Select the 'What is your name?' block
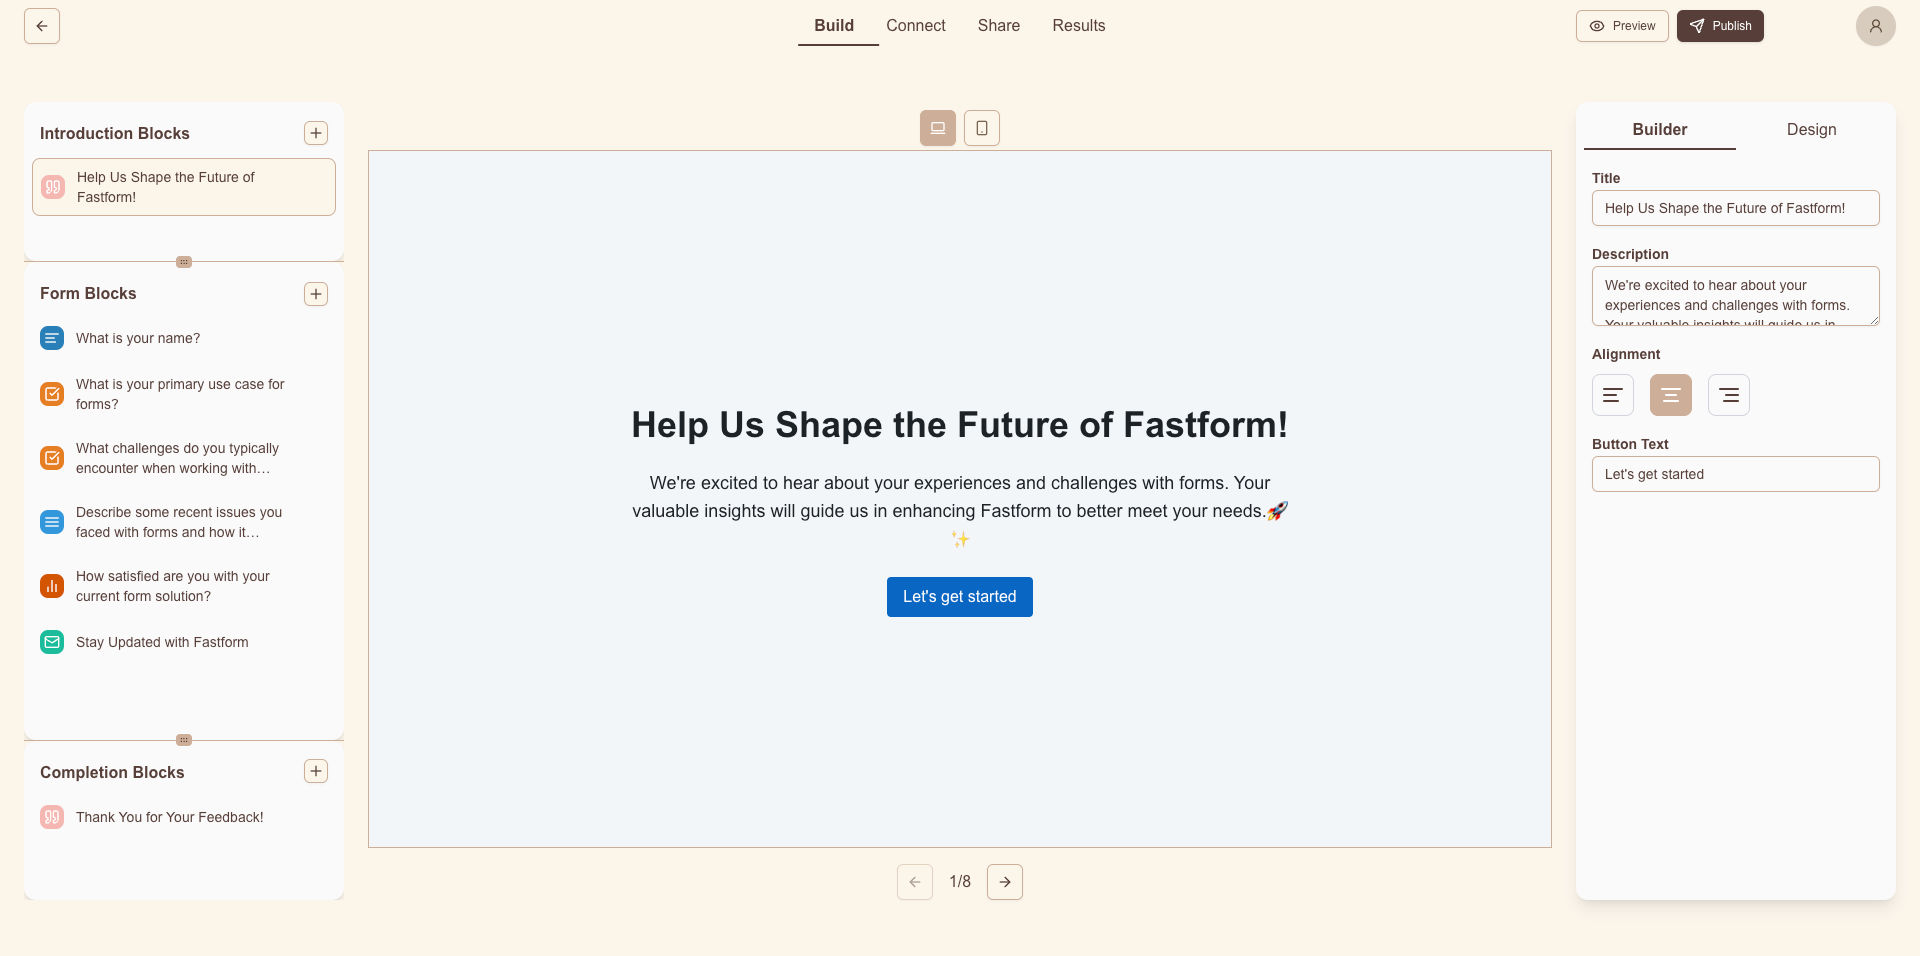This screenshot has width=1920, height=956. 138,338
